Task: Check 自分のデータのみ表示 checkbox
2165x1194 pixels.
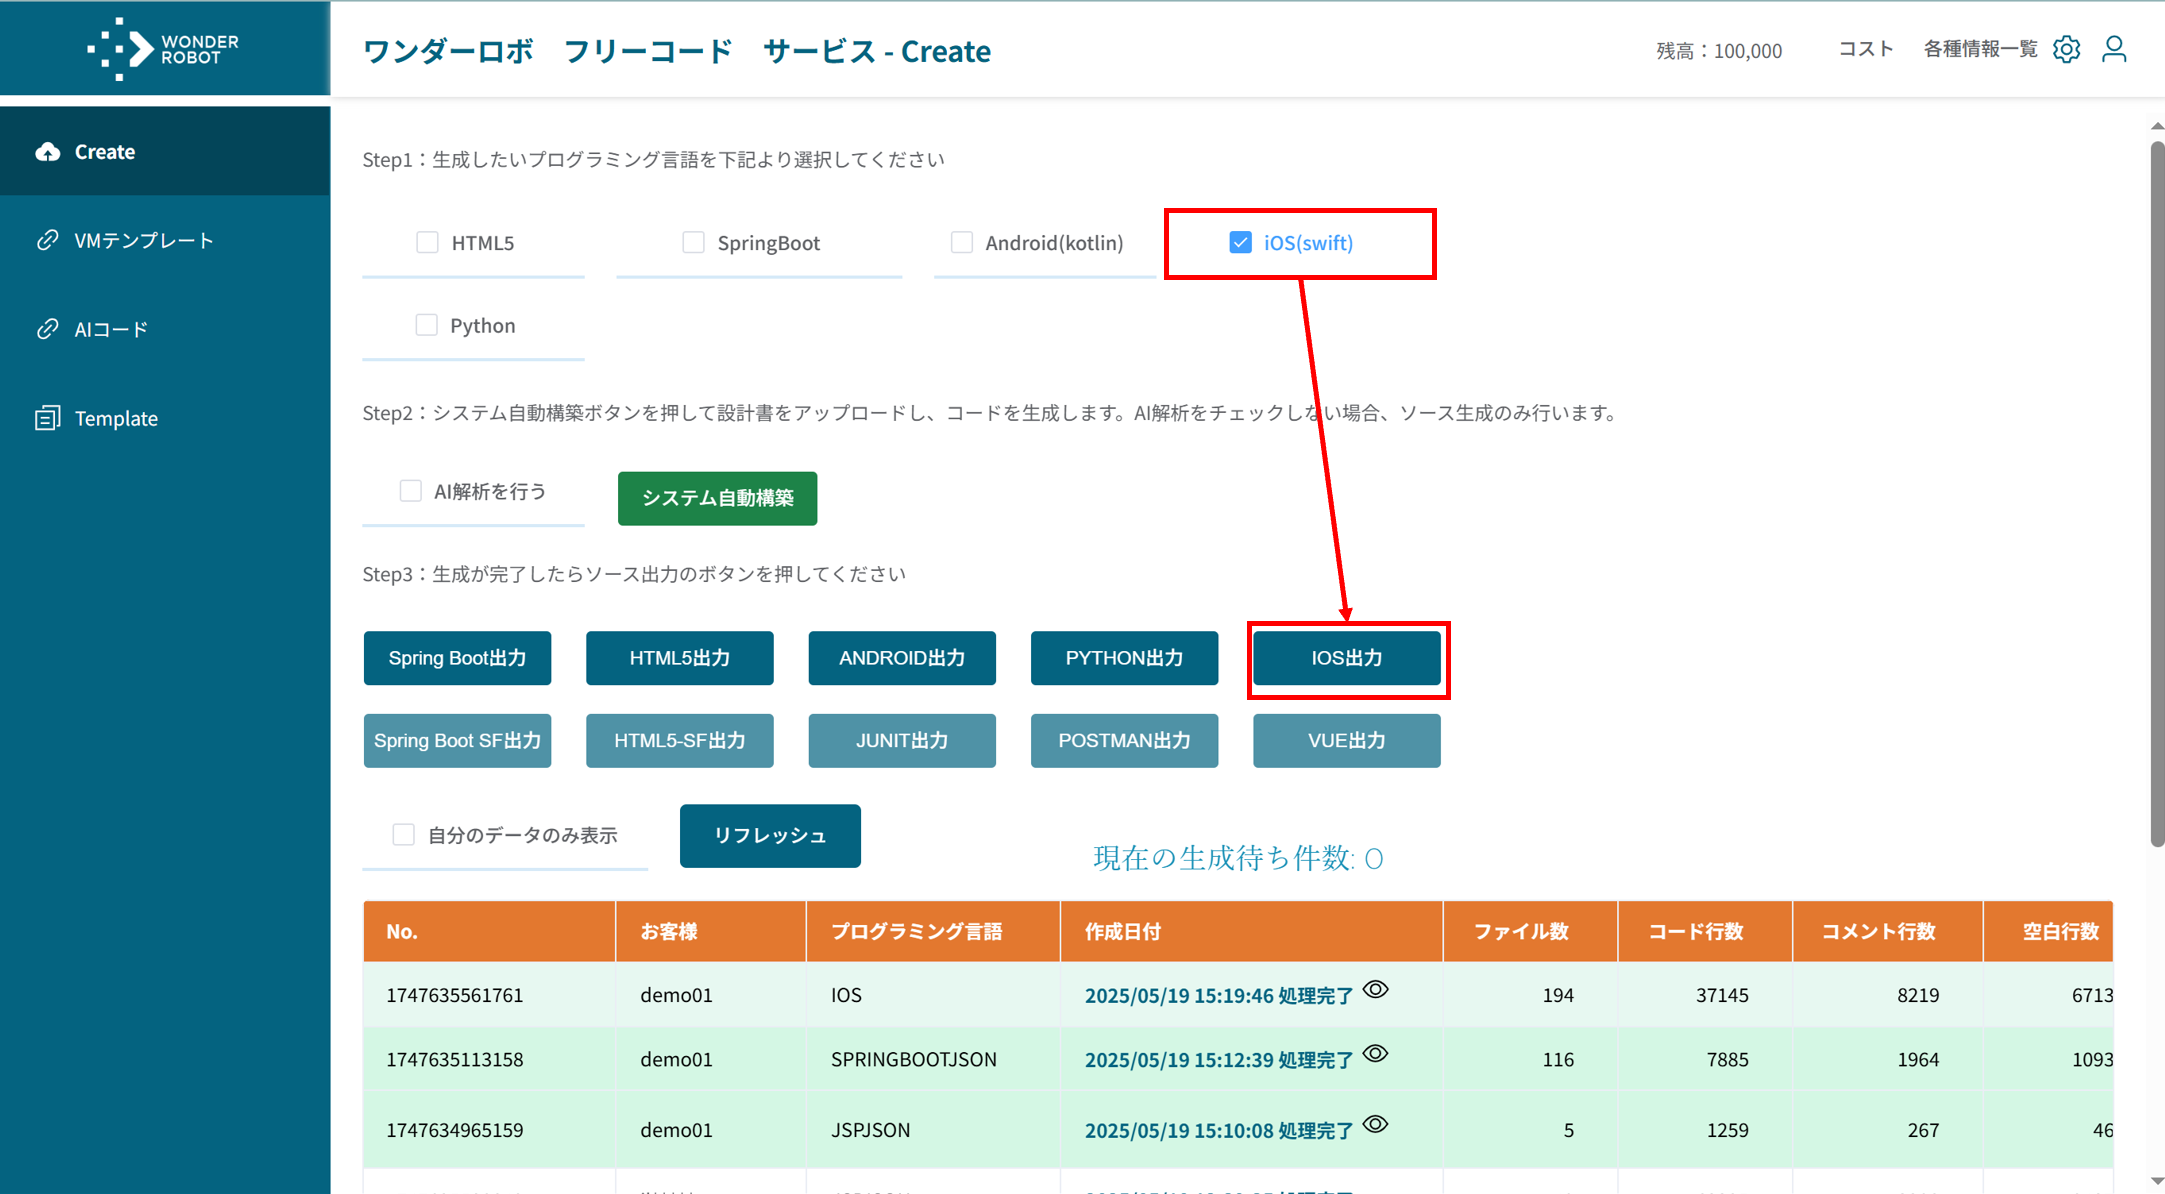Action: 403,835
